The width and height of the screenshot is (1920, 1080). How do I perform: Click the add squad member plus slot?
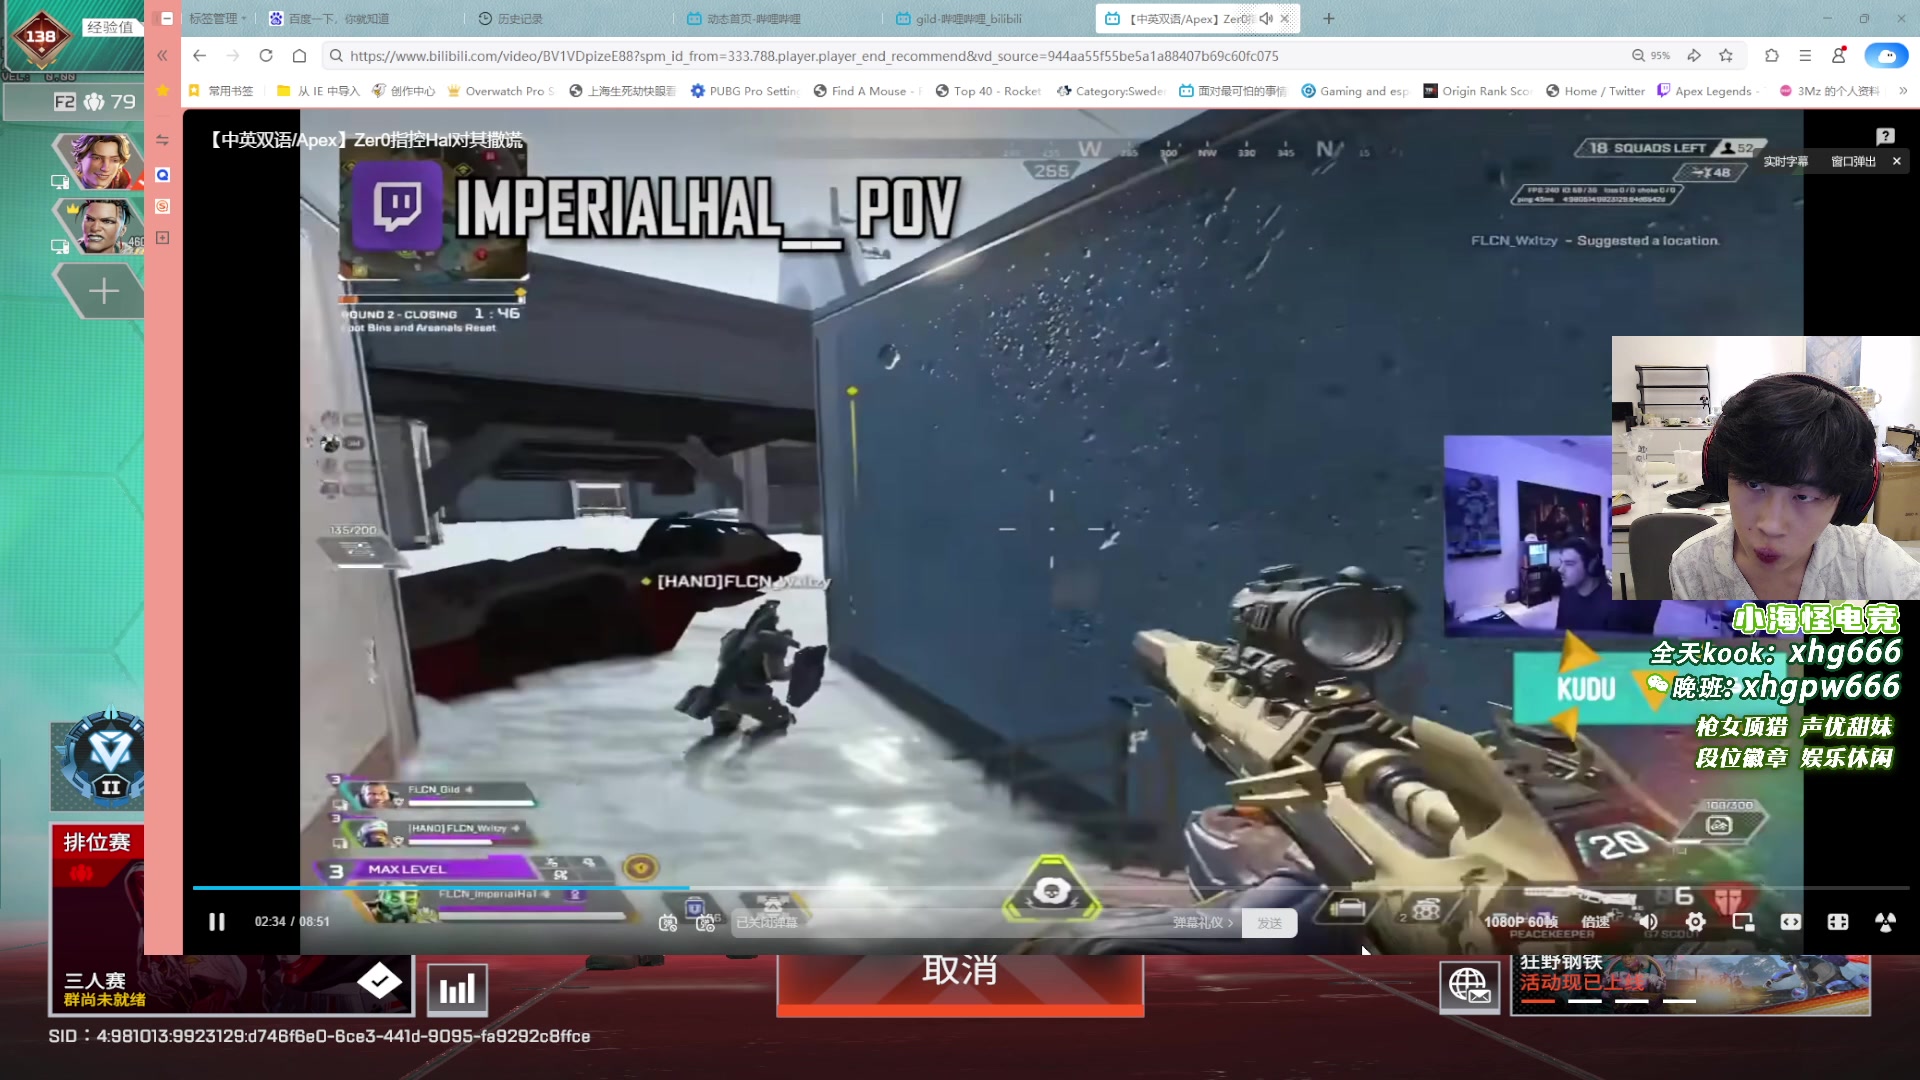pyautogui.click(x=103, y=291)
